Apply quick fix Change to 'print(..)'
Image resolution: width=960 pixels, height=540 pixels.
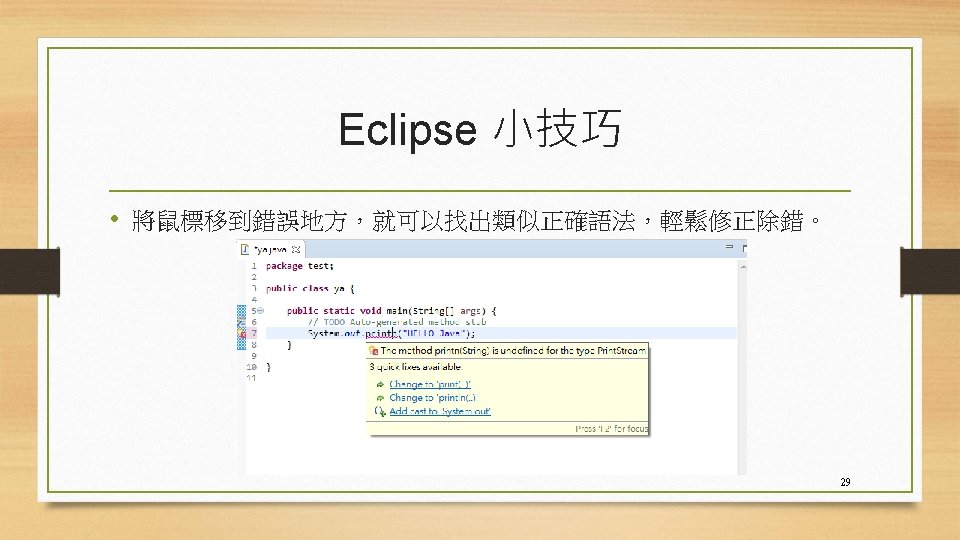point(430,384)
